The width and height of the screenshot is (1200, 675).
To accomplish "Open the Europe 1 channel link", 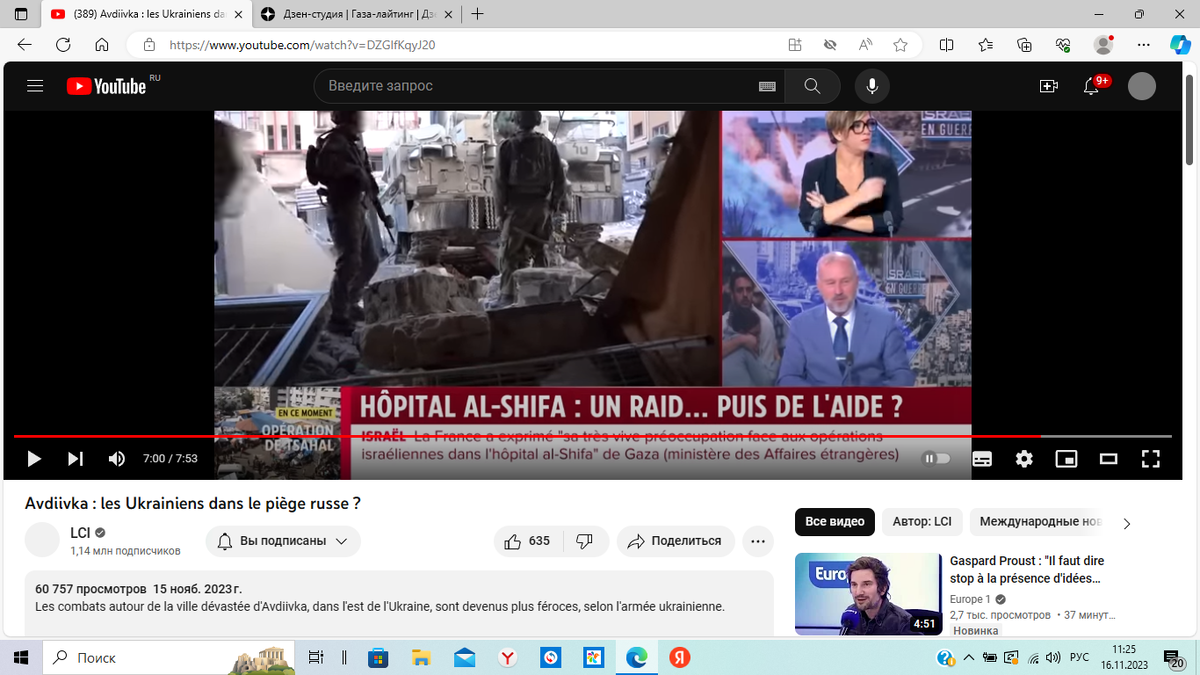I will click(970, 600).
